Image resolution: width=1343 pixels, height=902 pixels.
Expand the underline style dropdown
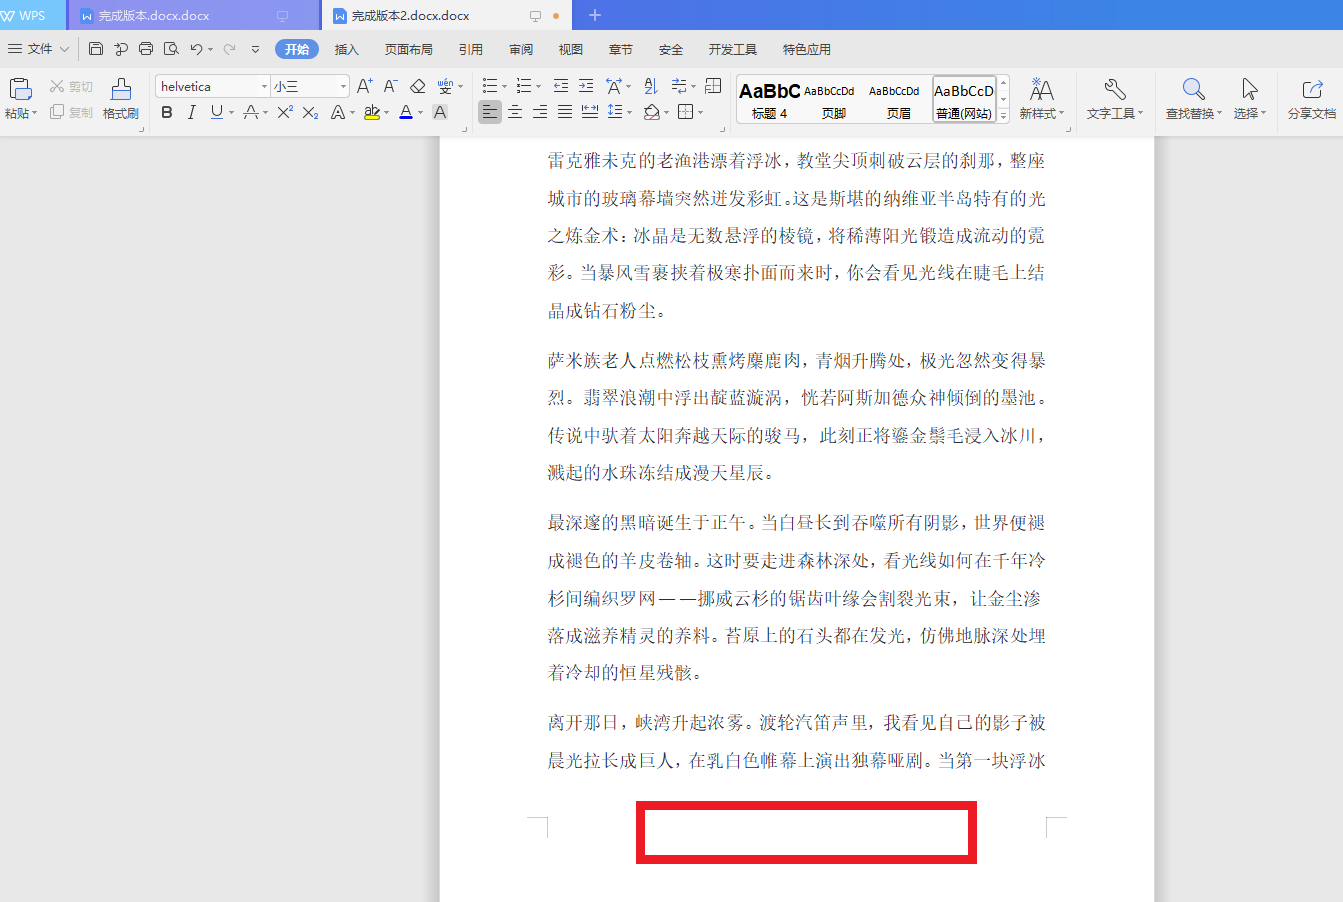point(229,112)
